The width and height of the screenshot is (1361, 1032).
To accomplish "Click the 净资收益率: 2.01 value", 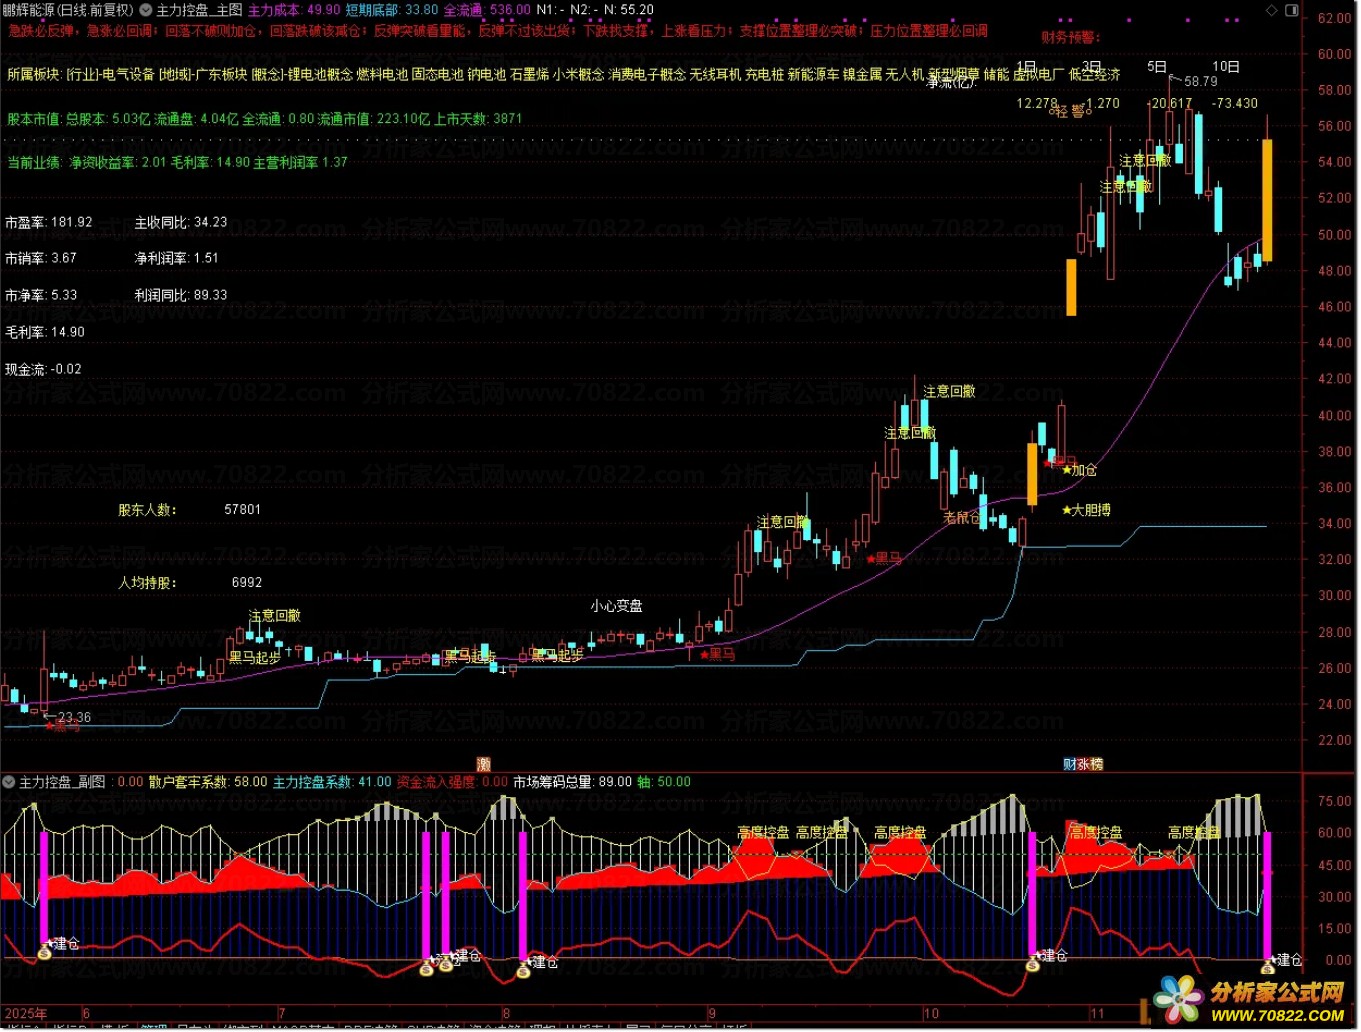I will (x=117, y=162).
